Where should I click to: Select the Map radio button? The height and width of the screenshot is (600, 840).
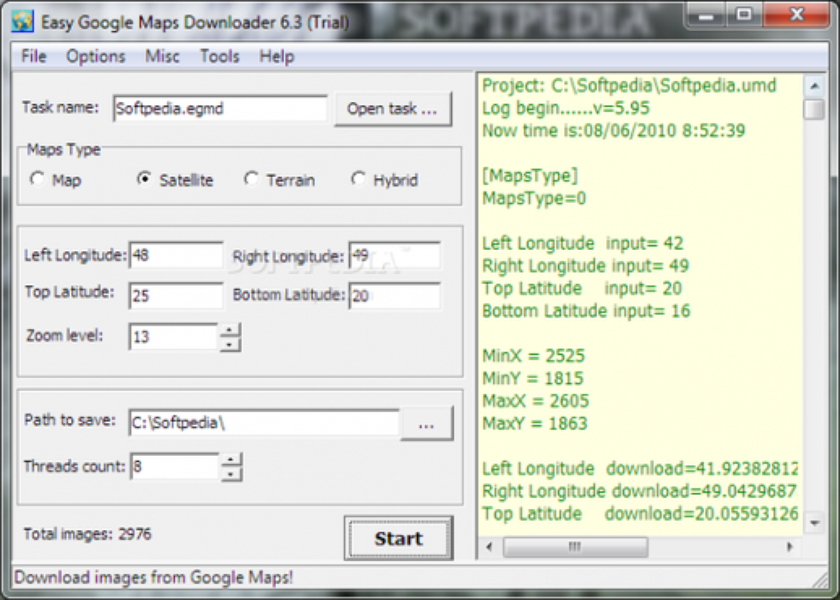[x=38, y=180]
